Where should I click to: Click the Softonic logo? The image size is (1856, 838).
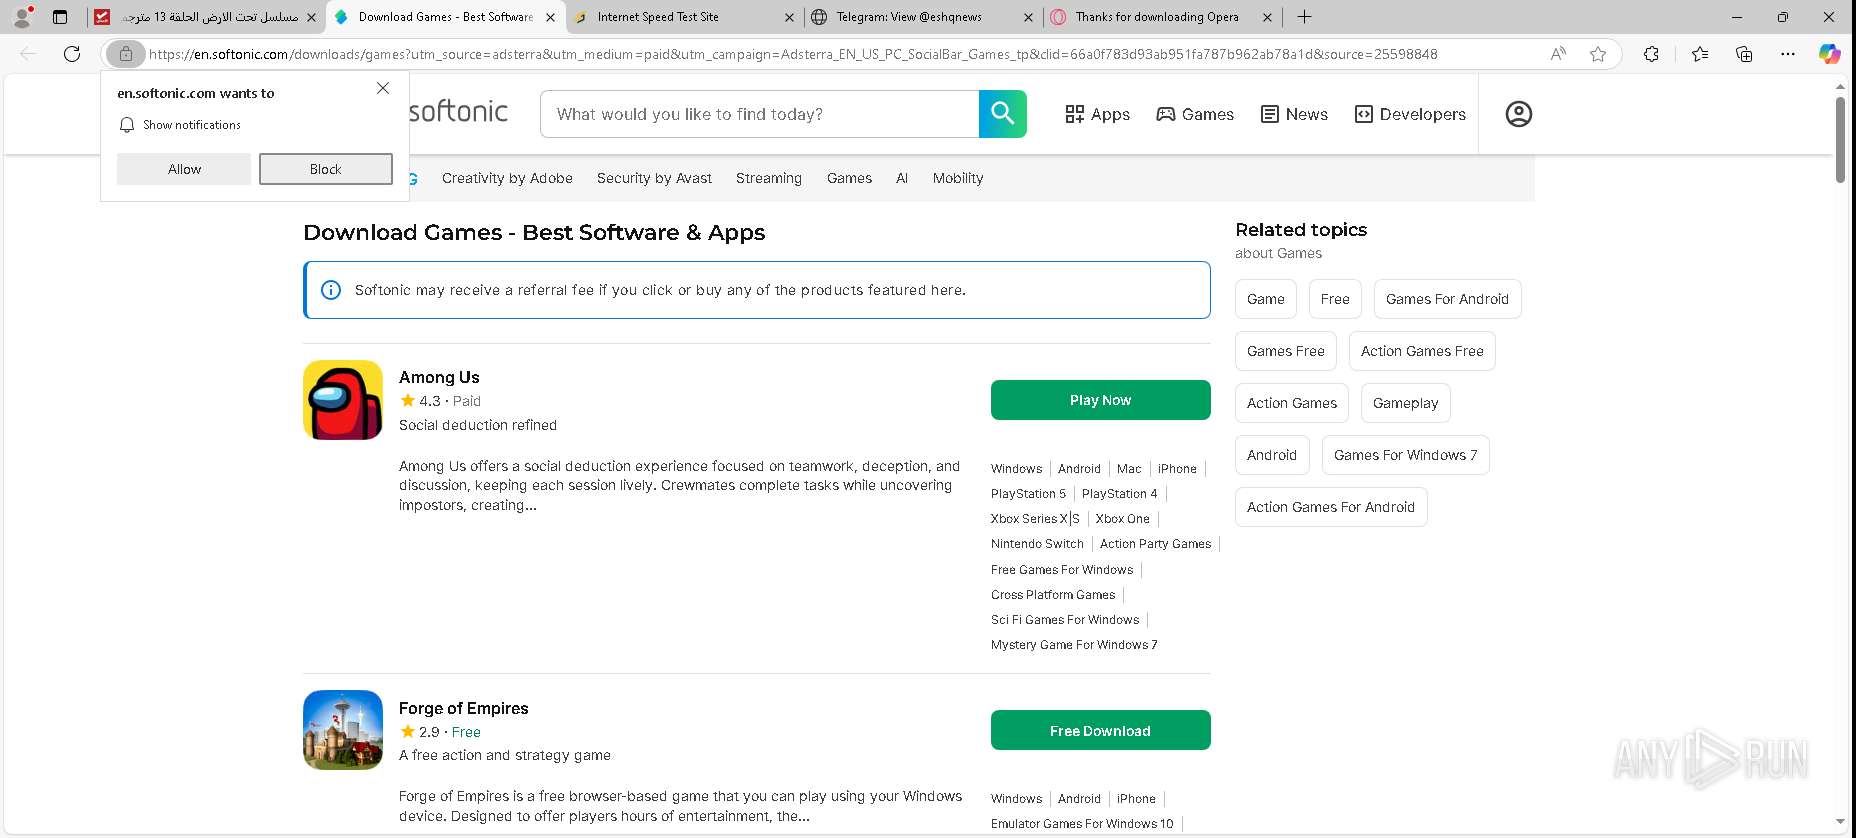coord(458,112)
